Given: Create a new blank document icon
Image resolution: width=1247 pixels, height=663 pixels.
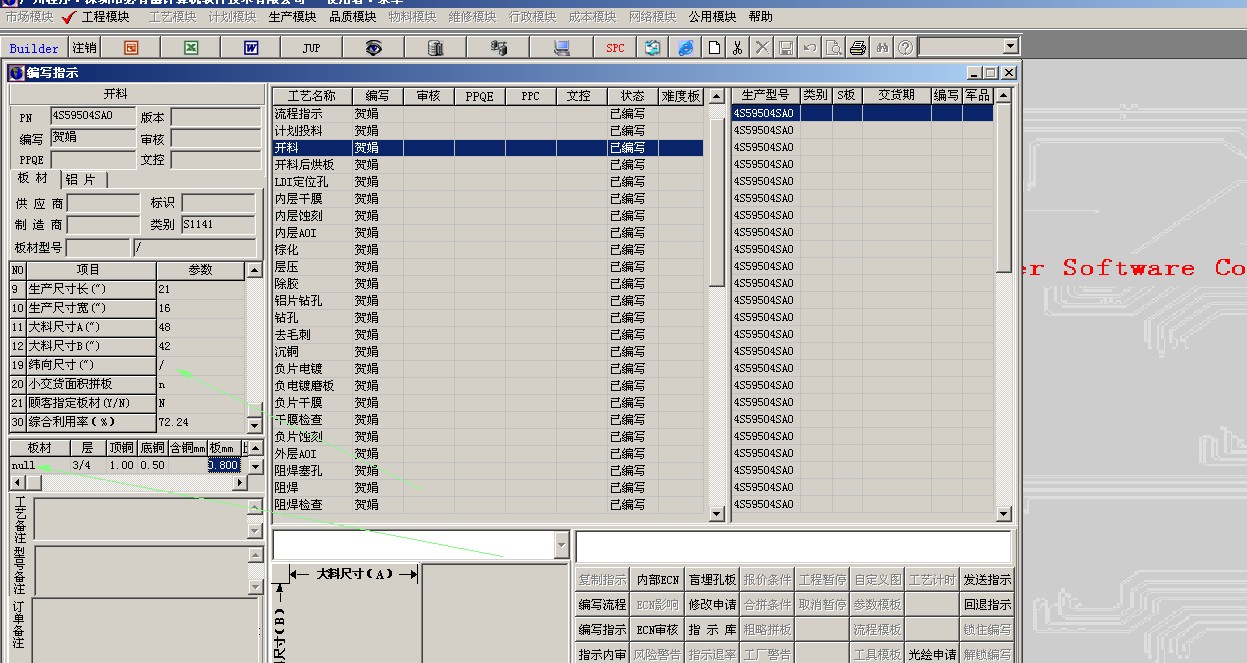Looking at the screenshot, I should (x=714, y=47).
